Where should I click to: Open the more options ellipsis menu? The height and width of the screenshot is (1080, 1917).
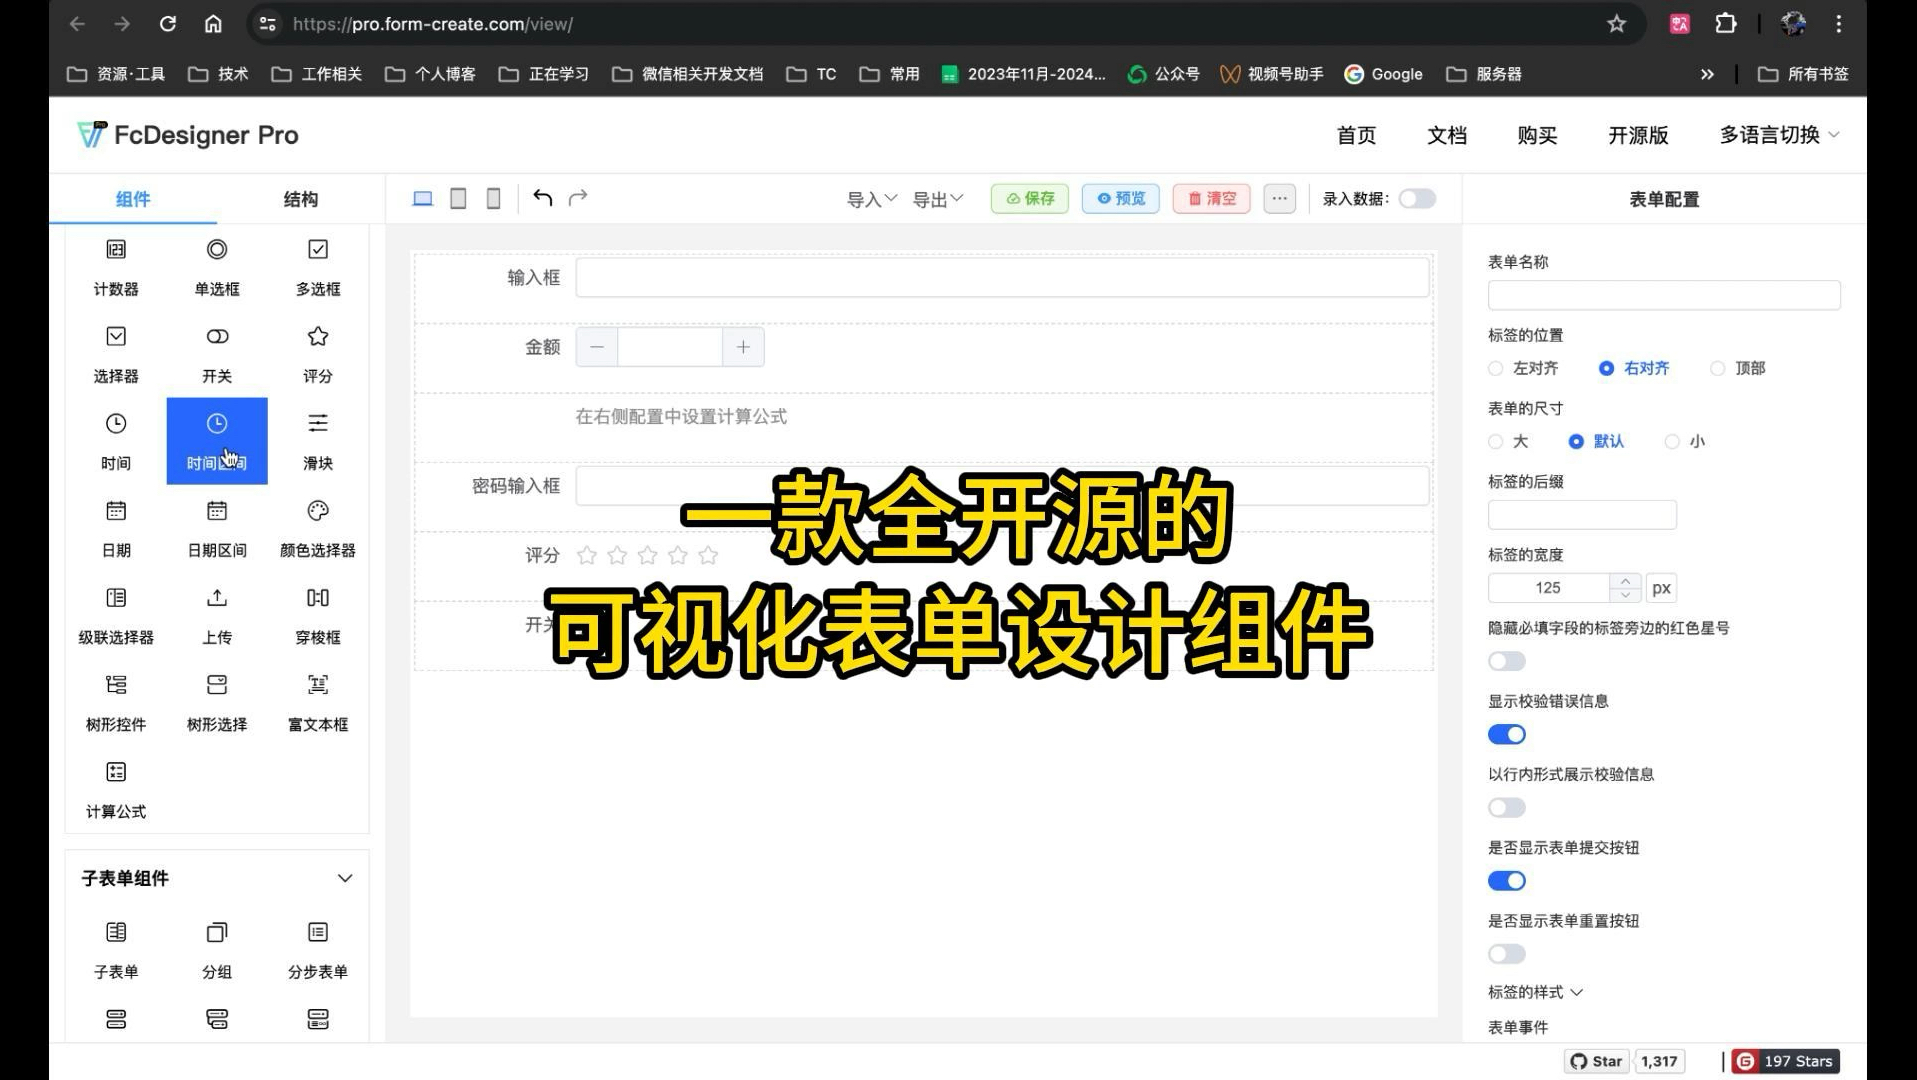point(1280,198)
